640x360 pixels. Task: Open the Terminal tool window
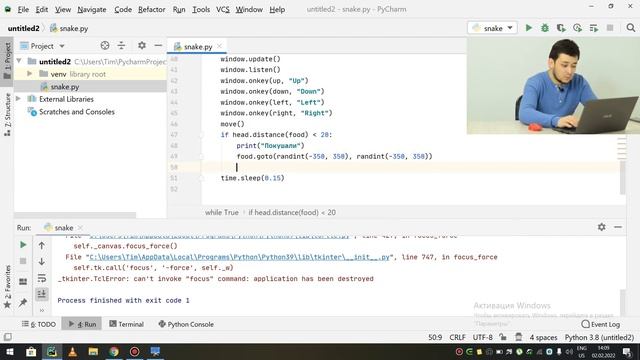coord(126,324)
